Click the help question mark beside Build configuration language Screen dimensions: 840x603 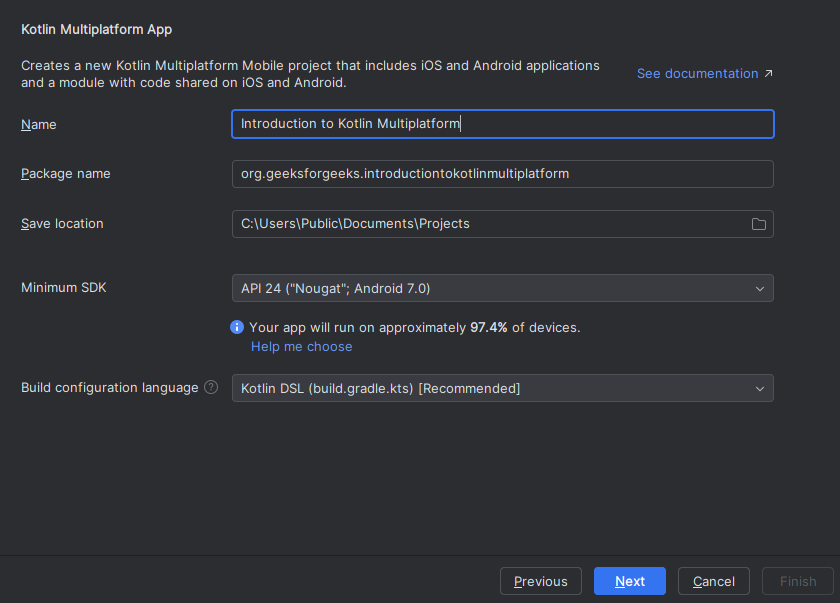(211, 387)
